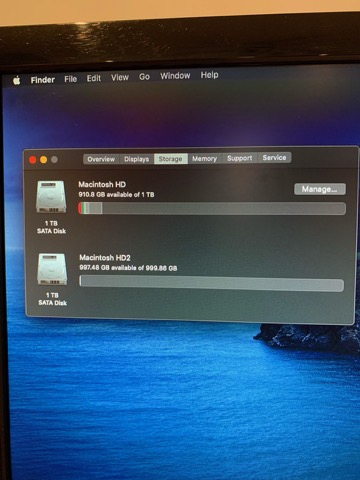Close the About This Mac window
This screenshot has height=480, width=360.
coord(33,160)
